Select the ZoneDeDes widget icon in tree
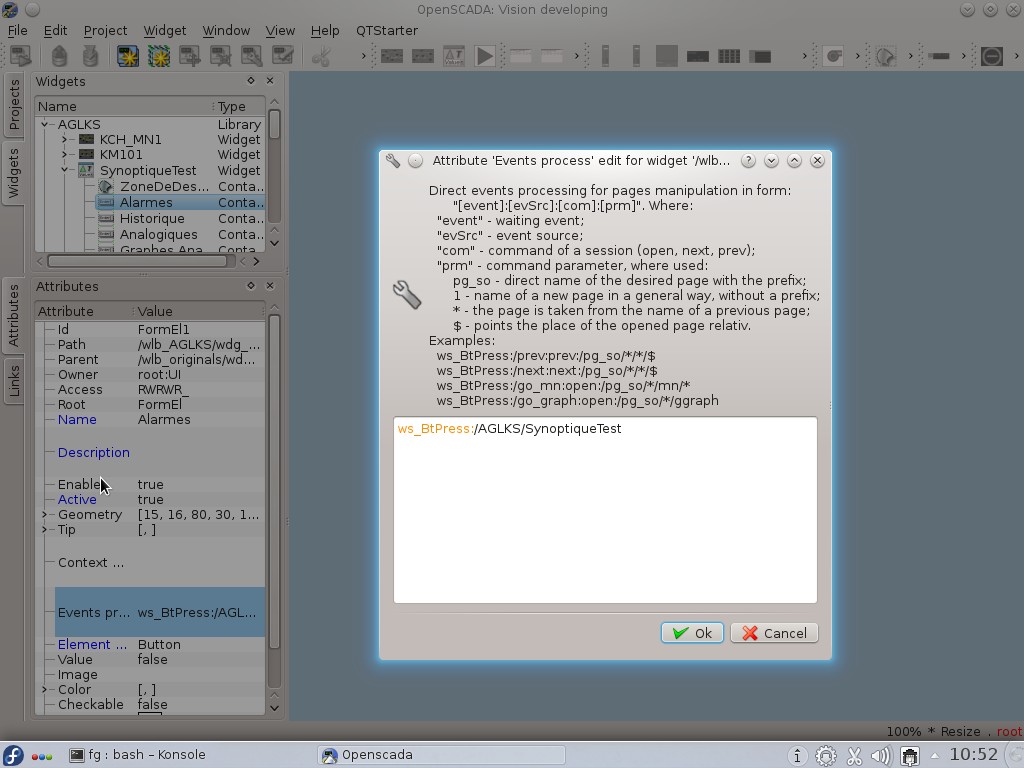Viewport: 1024px width, 768px height. 106,187
